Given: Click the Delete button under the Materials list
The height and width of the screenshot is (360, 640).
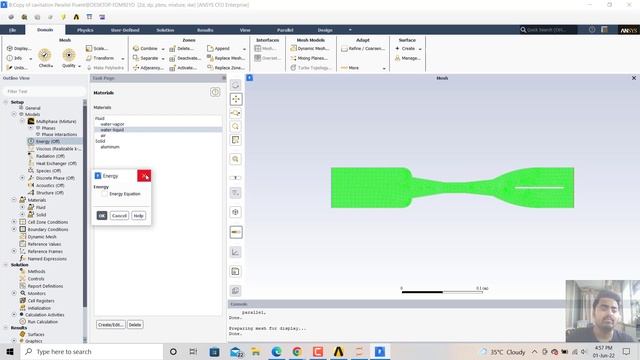Looking at the screenshot, I should pos(135,325).
